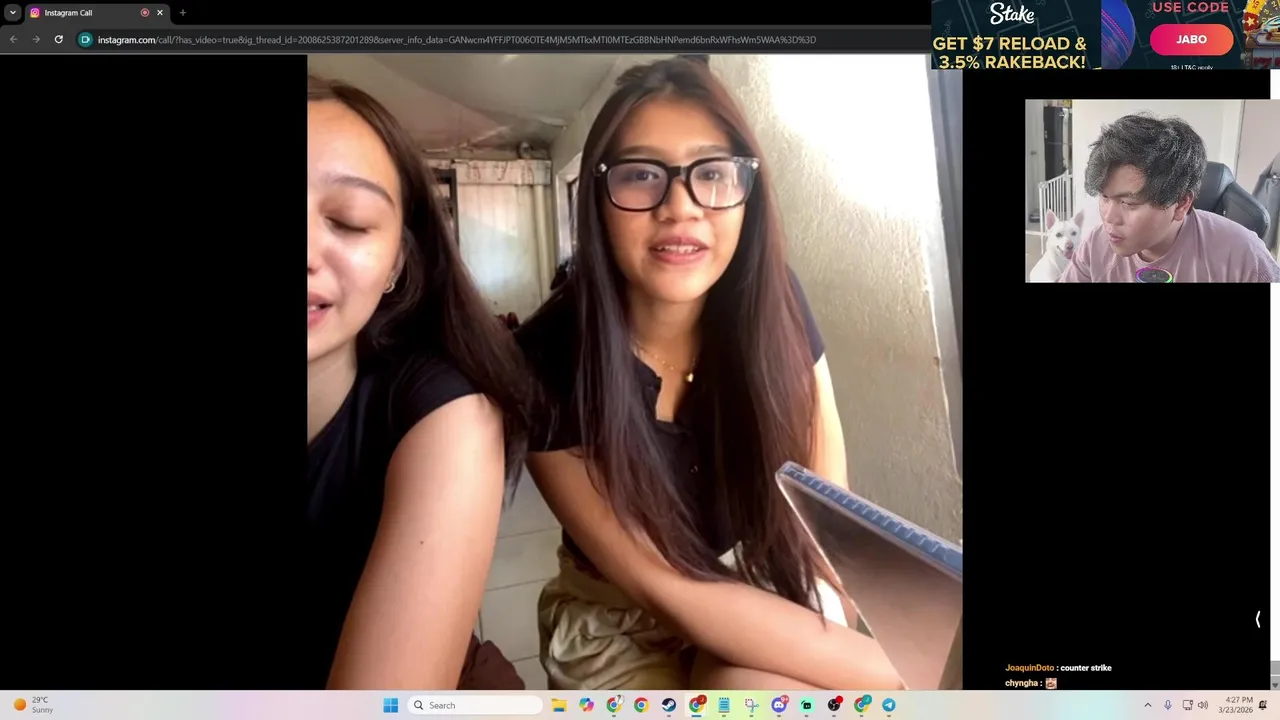Click the recording indicator on the tab

pyautogui.click(x=145, y=13)
